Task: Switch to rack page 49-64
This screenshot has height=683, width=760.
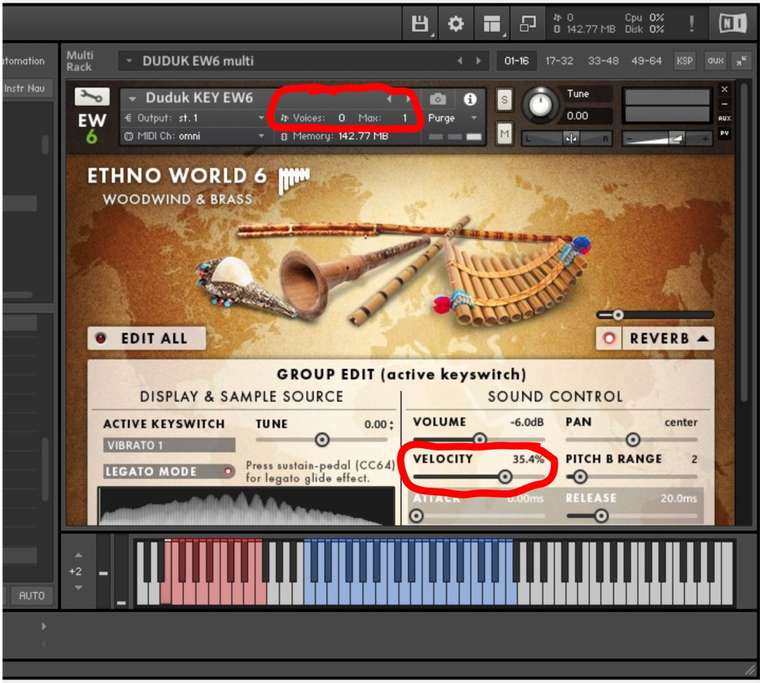Action: pyautogui.click(x=646, y=61)
